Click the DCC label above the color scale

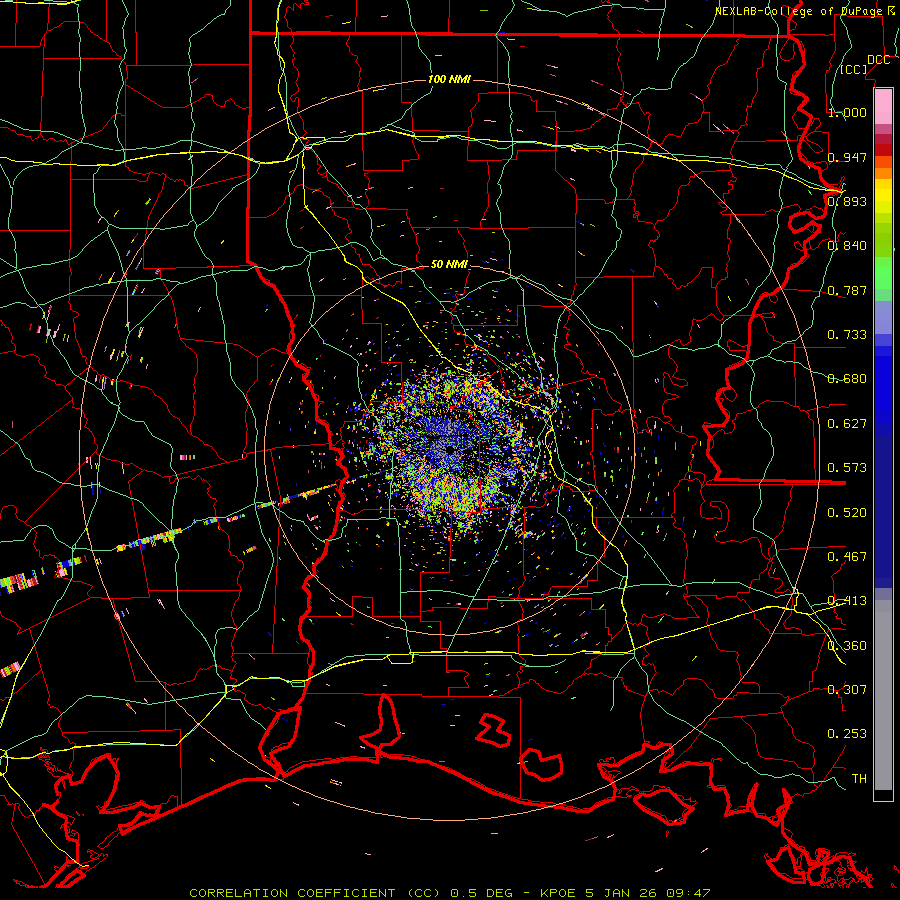click(879, 60)
